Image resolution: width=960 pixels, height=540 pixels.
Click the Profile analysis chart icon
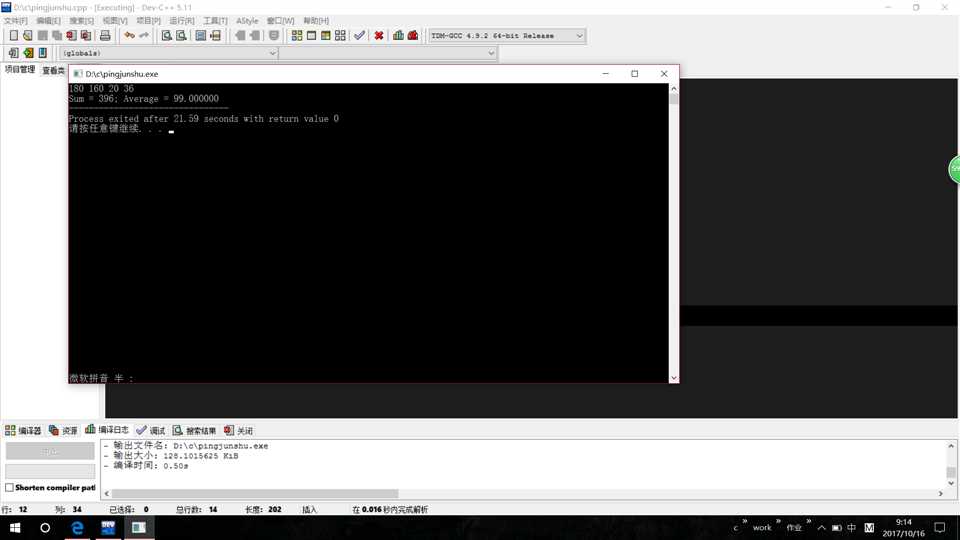click(399, 36)
